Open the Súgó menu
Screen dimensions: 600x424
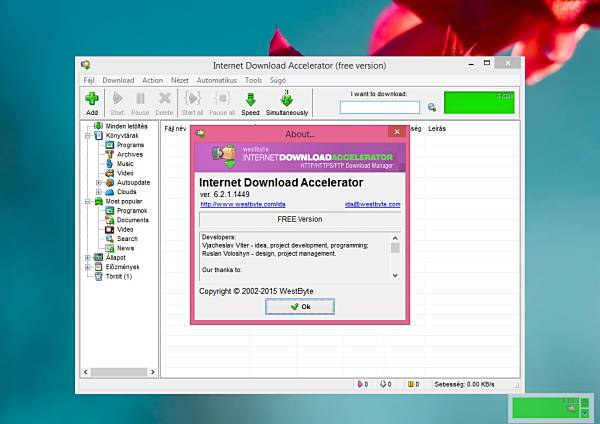pos(278,80)
